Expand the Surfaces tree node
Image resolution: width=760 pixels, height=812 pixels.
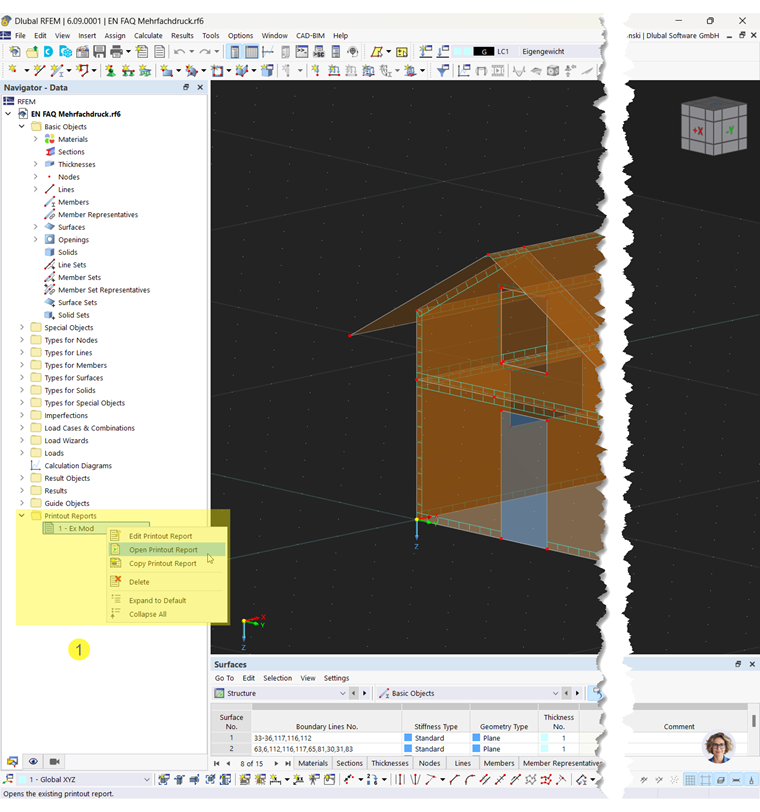pos(35,227)
